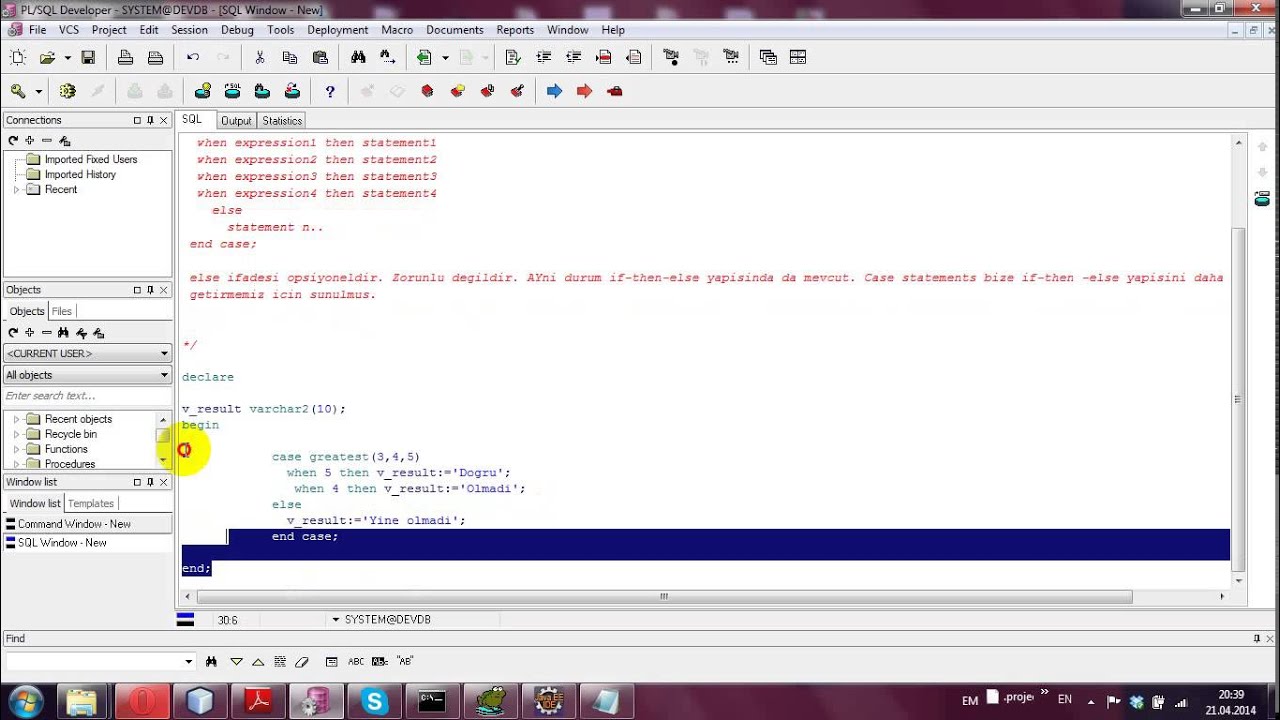Open Skype from the taskbar
This screenshot has height=720, width=1280.
[x=375, y=701]
